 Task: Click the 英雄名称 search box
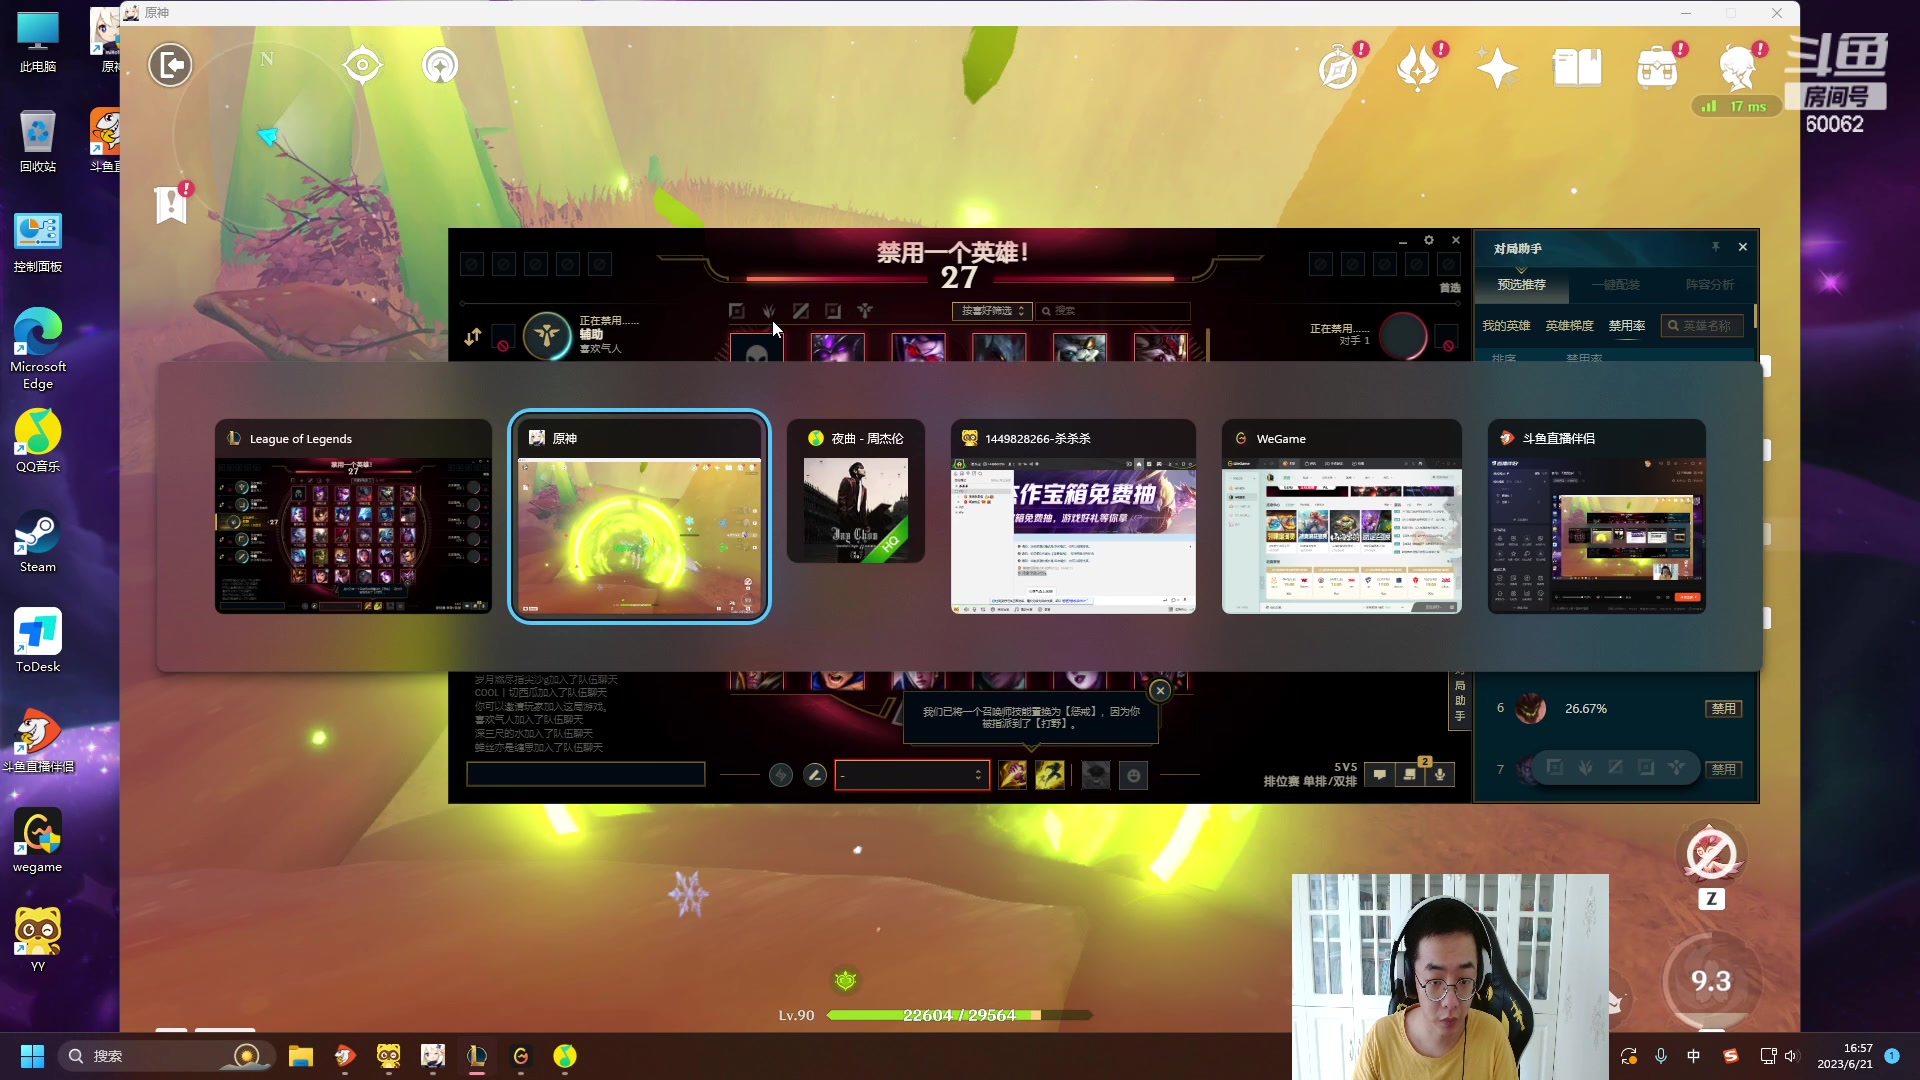[1703, 326]
